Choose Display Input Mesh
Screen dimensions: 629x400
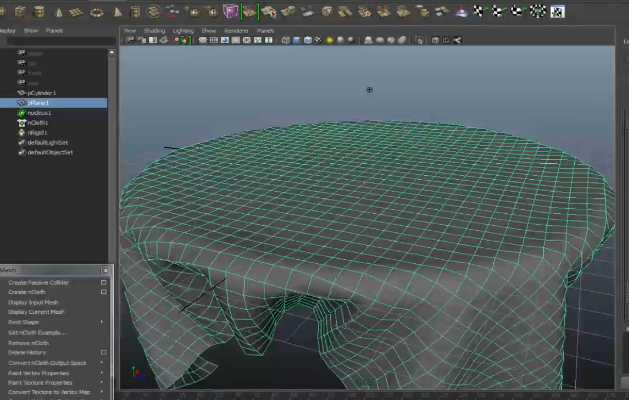33,302
